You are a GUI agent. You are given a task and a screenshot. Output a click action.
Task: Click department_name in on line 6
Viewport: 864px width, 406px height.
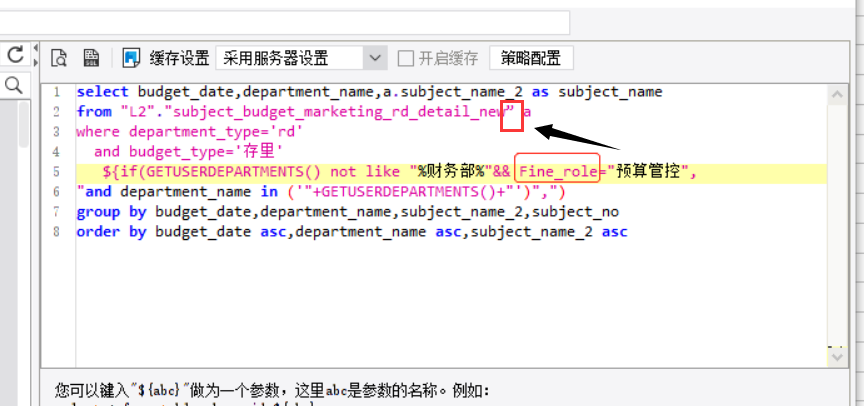pyautogui.click(x=199, y=192)
